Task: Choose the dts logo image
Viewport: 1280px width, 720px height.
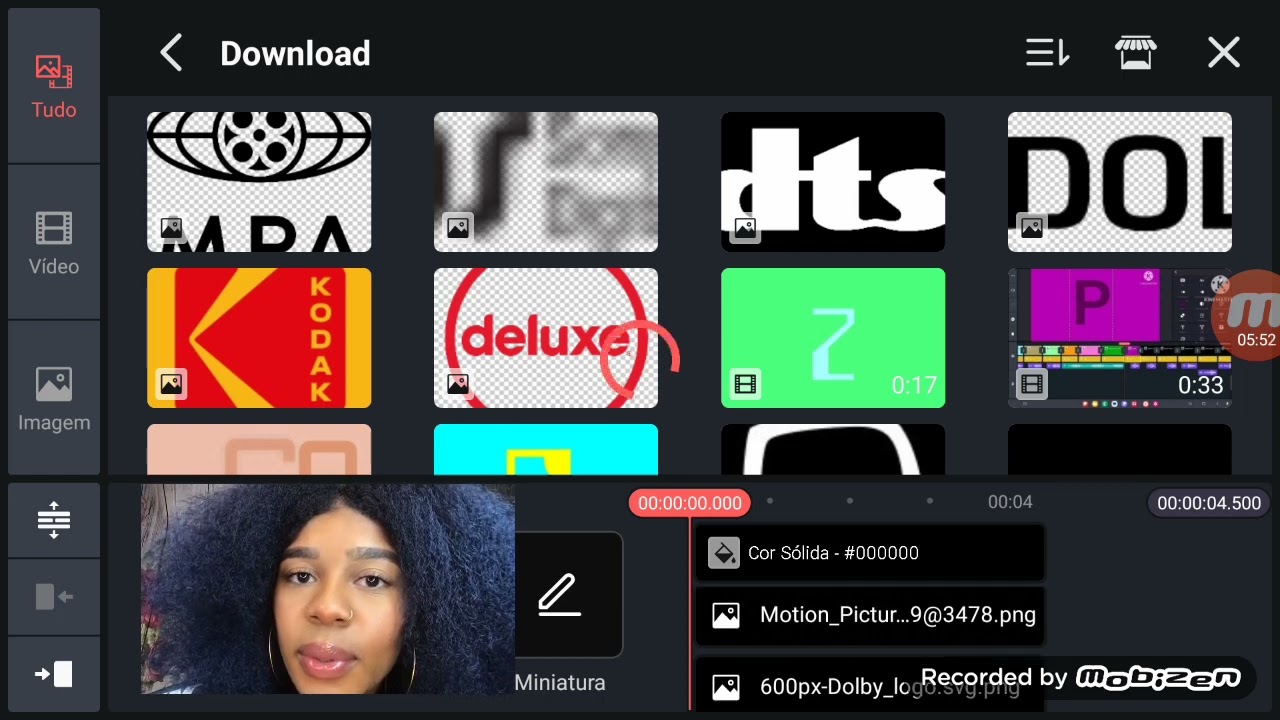Action: pos(833,182)
